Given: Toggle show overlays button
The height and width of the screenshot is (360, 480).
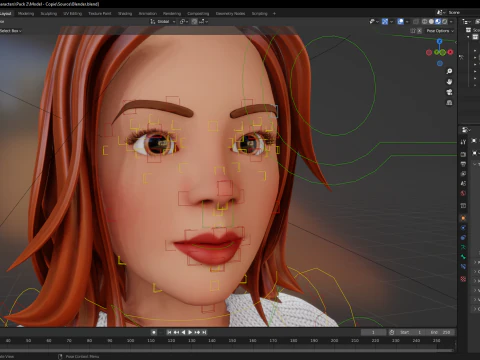Looking at the screenshot, I should [401, 22].
